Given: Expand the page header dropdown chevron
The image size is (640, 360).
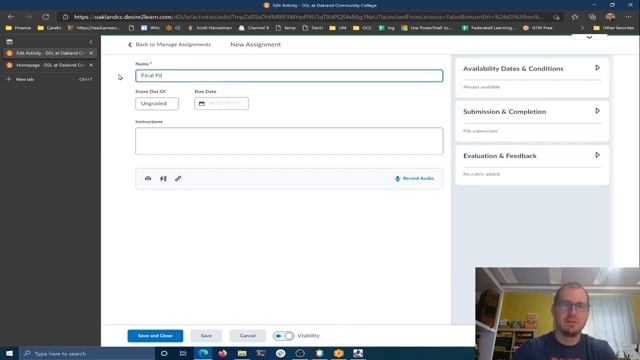Looking at the screenshot, I should (589, 37).
